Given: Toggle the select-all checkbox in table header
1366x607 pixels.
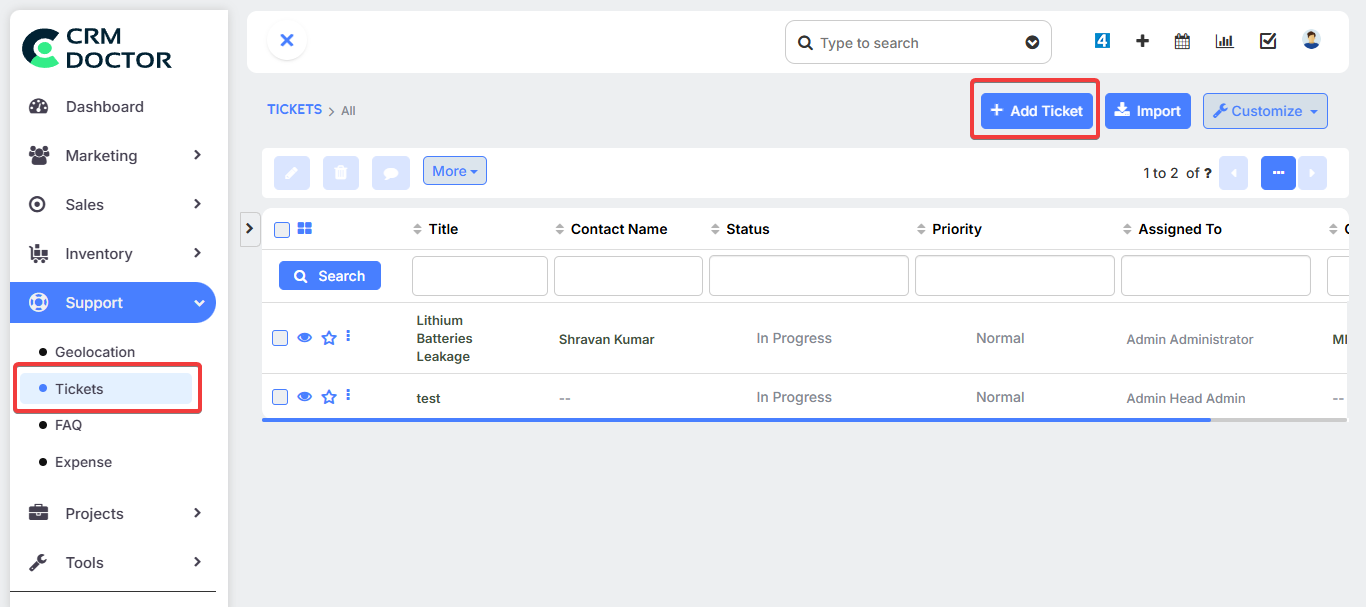Looking at the screenshot, I should pyautogui.click(x=282, y=230).
